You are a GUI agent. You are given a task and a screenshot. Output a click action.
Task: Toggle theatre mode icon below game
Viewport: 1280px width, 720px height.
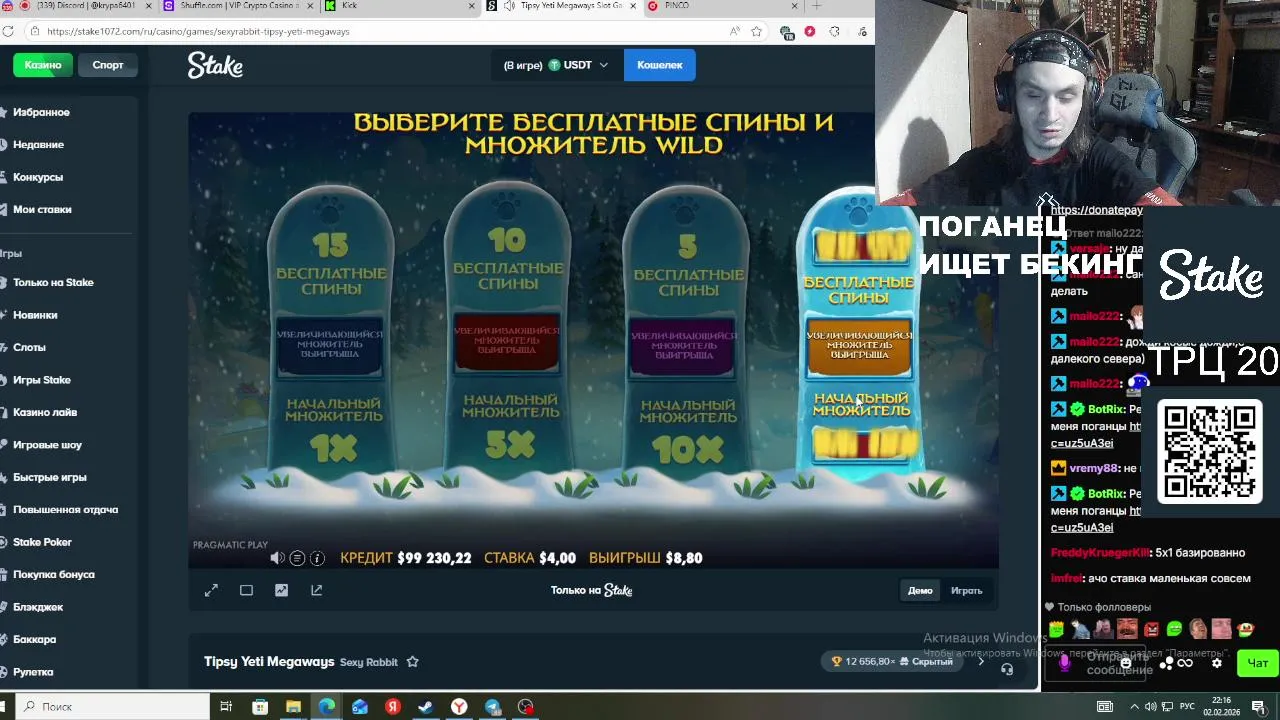tap(246, 590)
